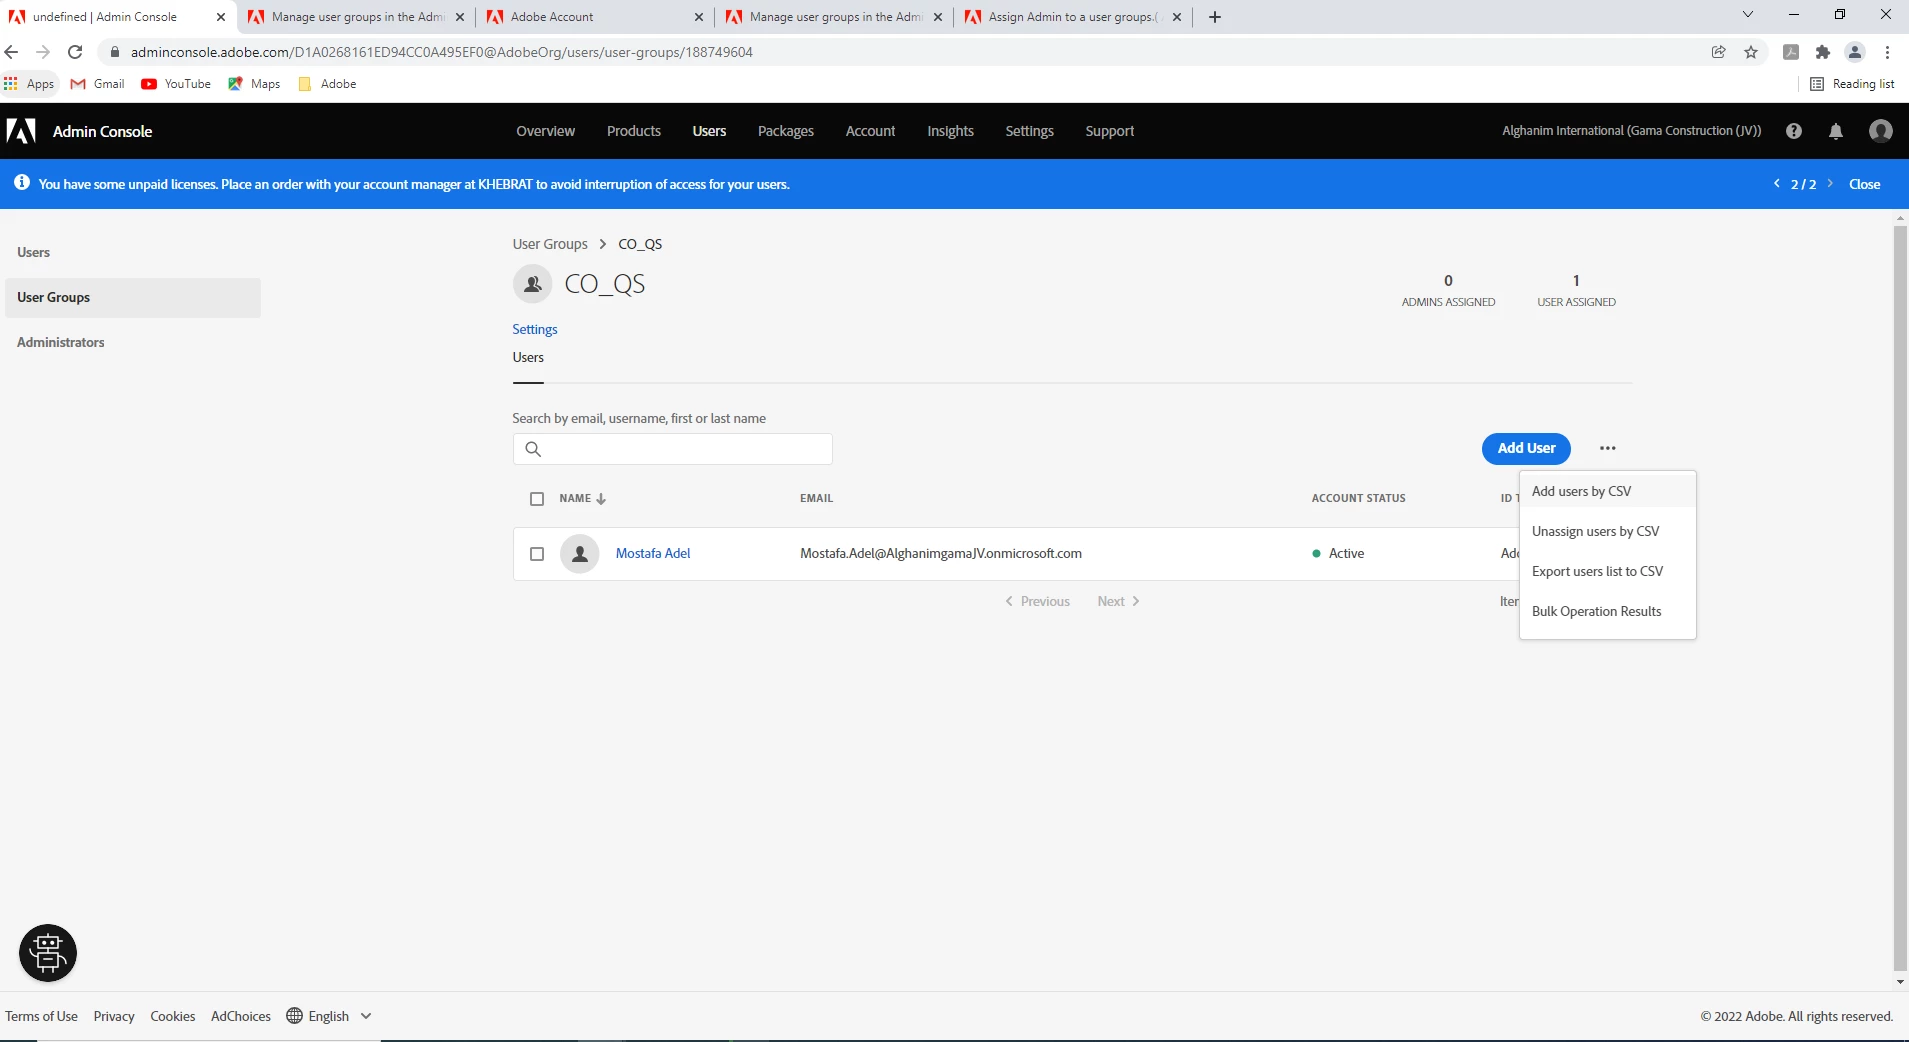Click the Adobe logo in the Admin Console header

(x=21, y=131)
